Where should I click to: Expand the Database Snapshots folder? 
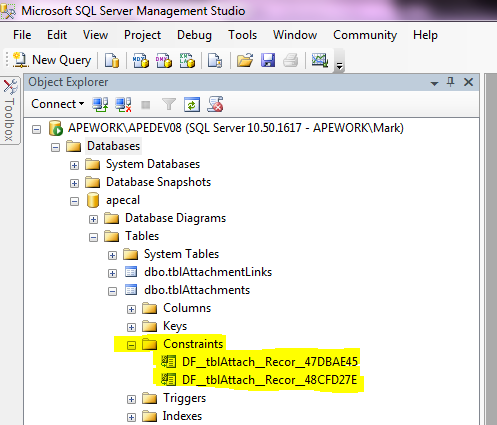tap(74, 183)
